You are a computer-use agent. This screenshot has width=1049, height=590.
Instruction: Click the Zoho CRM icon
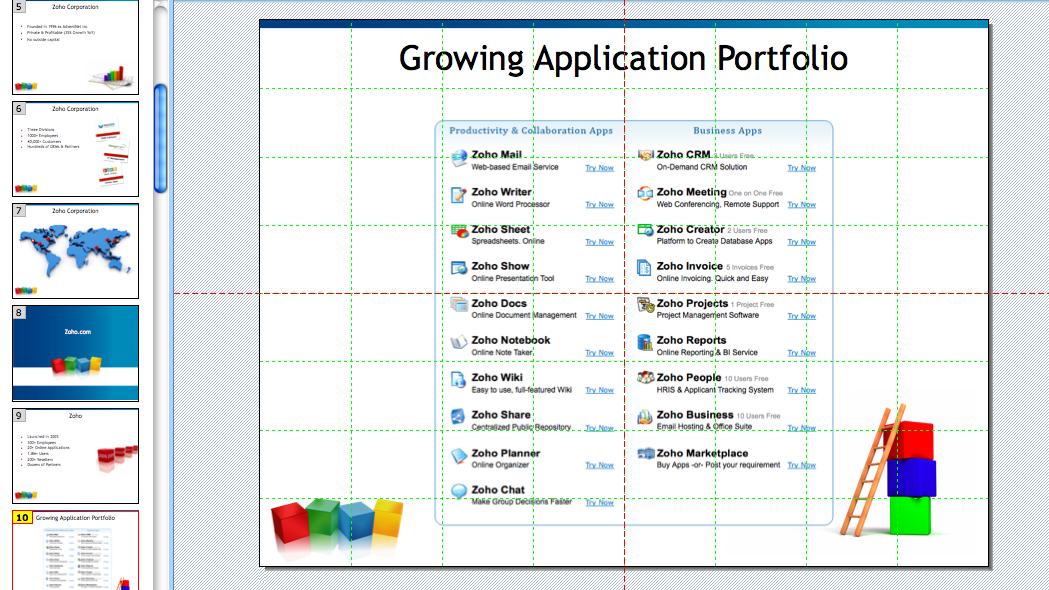point(646,156)
